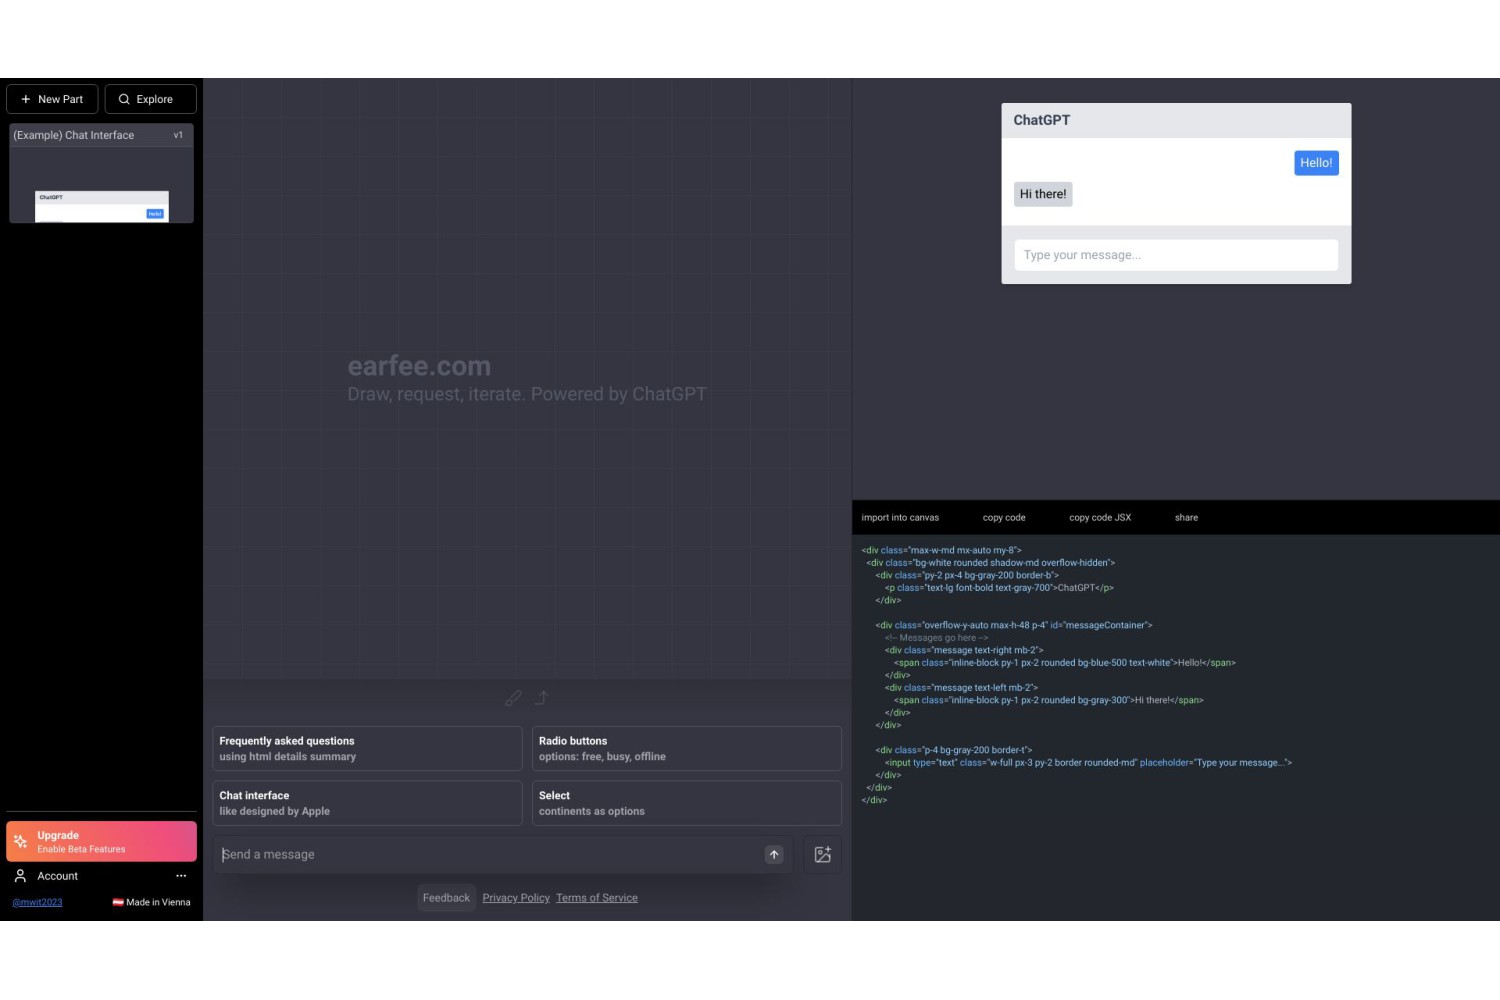Open the Terms of Service link

pos(597,898)
